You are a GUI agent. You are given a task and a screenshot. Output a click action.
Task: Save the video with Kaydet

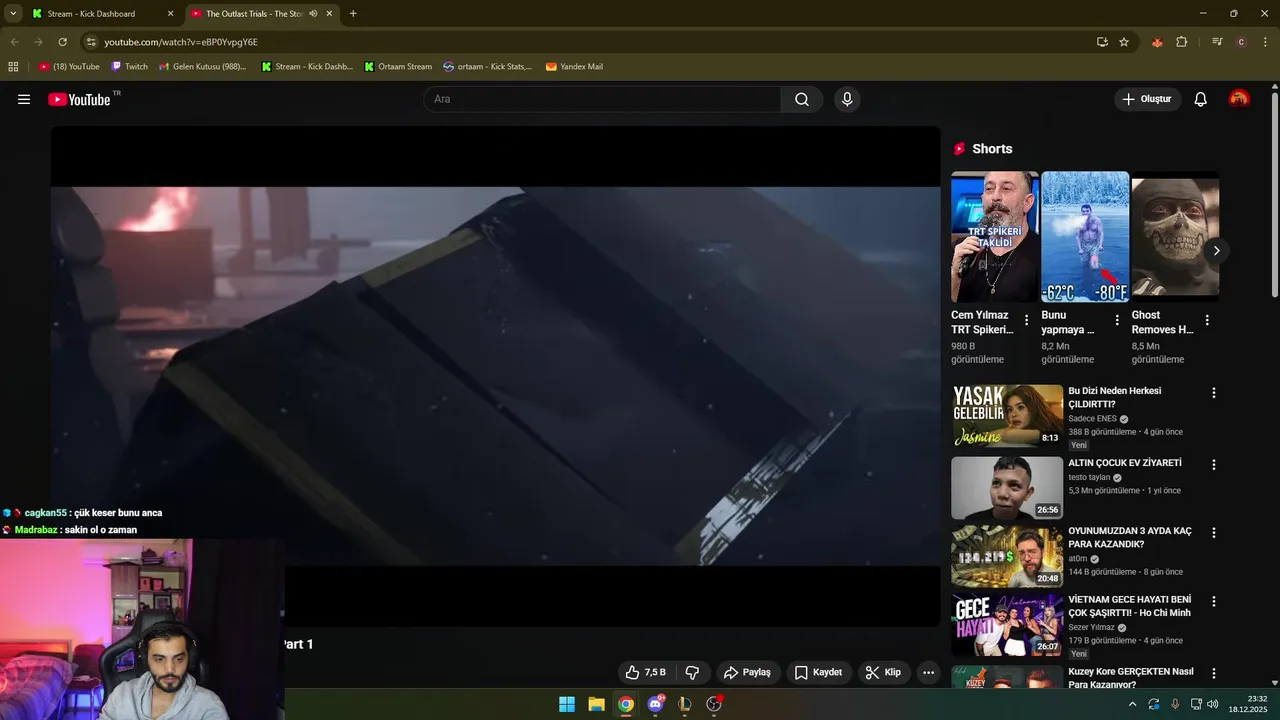(x=819, y=672)
